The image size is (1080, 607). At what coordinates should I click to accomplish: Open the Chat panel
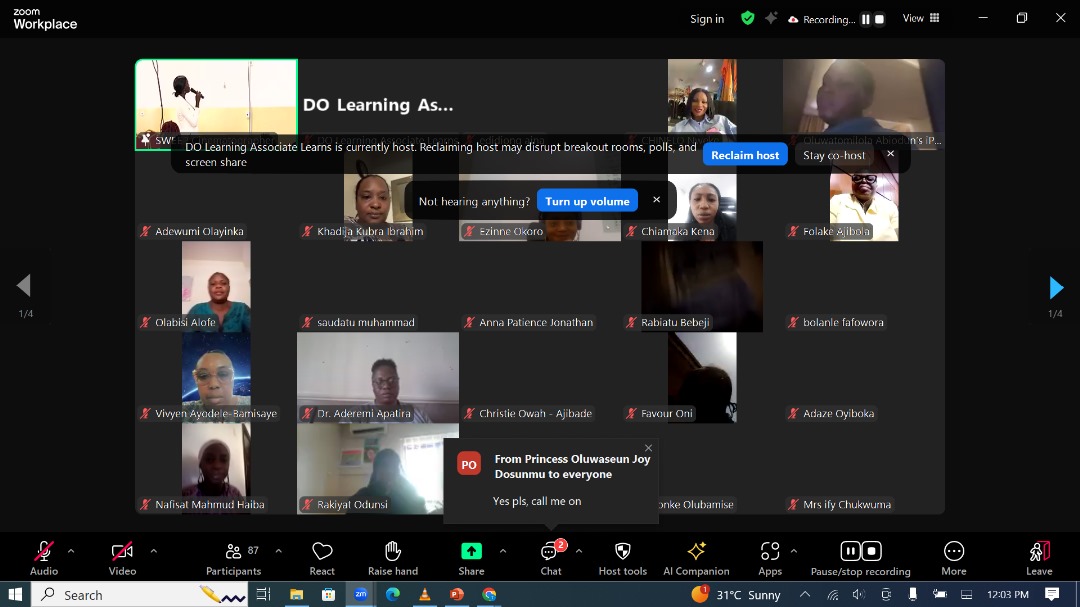point(550,552)
